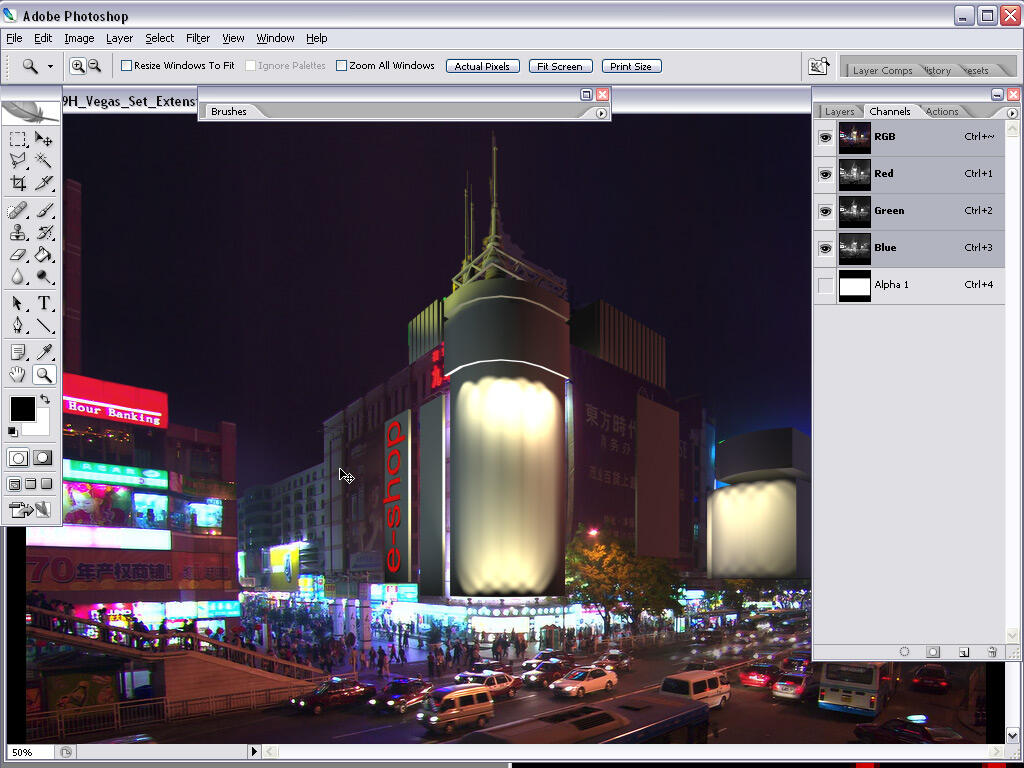Select the Notes tool
The image size is (1024, 768).
point(18,353)
